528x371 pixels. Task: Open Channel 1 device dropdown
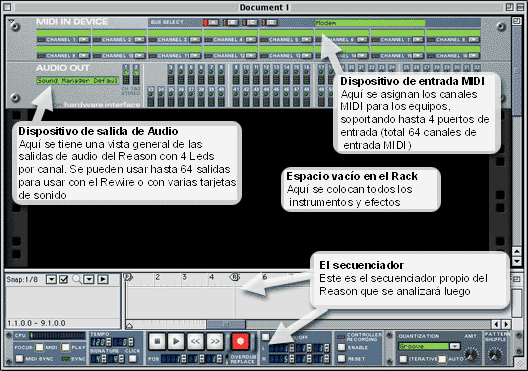(84, 40)
